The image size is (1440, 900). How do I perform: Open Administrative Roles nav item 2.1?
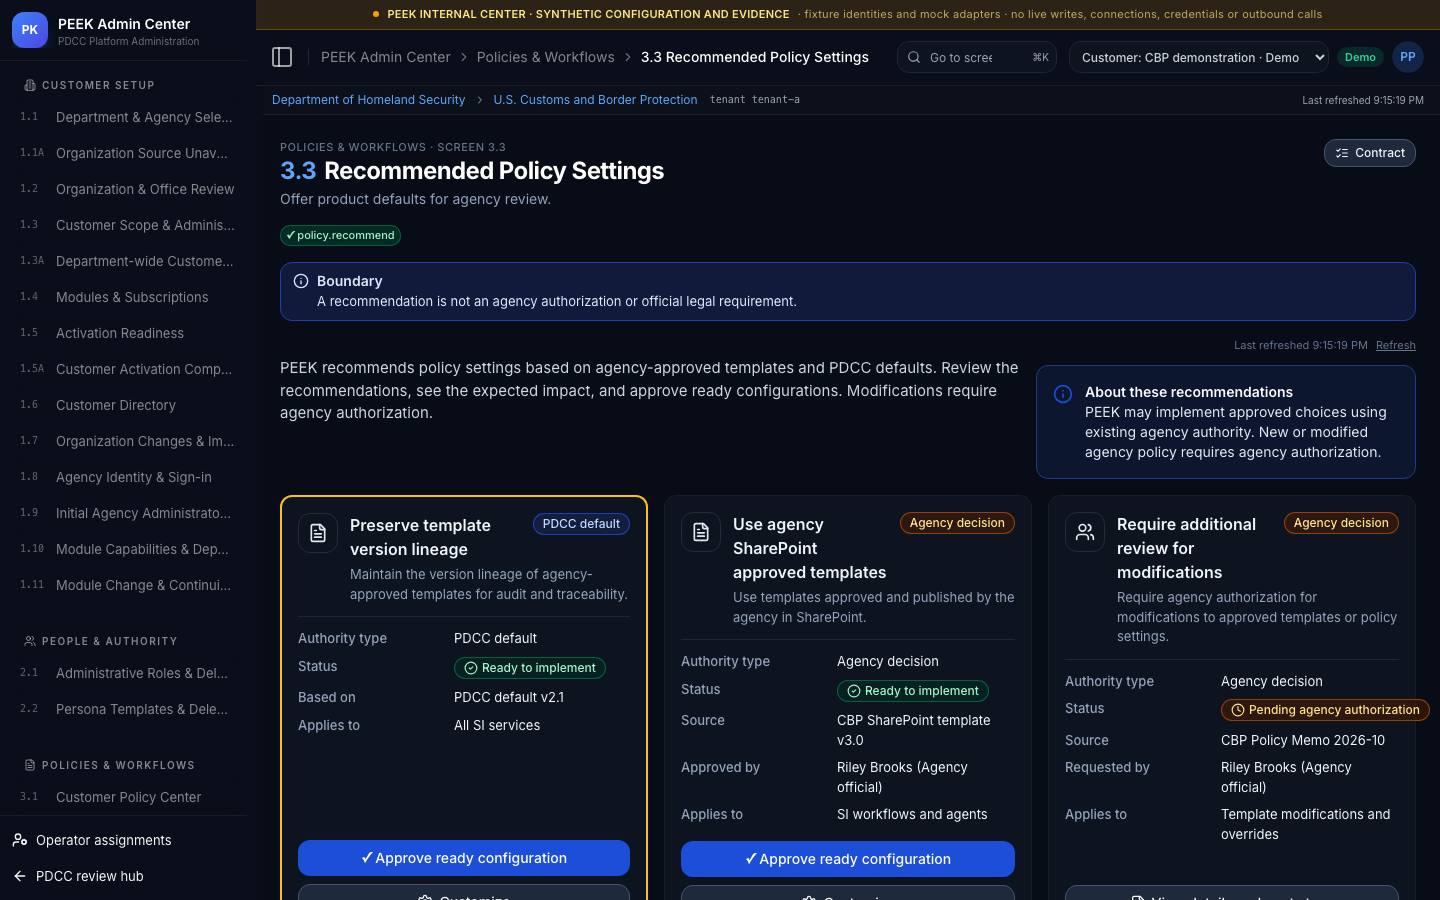pyautogui.click(x=126, y=673)
